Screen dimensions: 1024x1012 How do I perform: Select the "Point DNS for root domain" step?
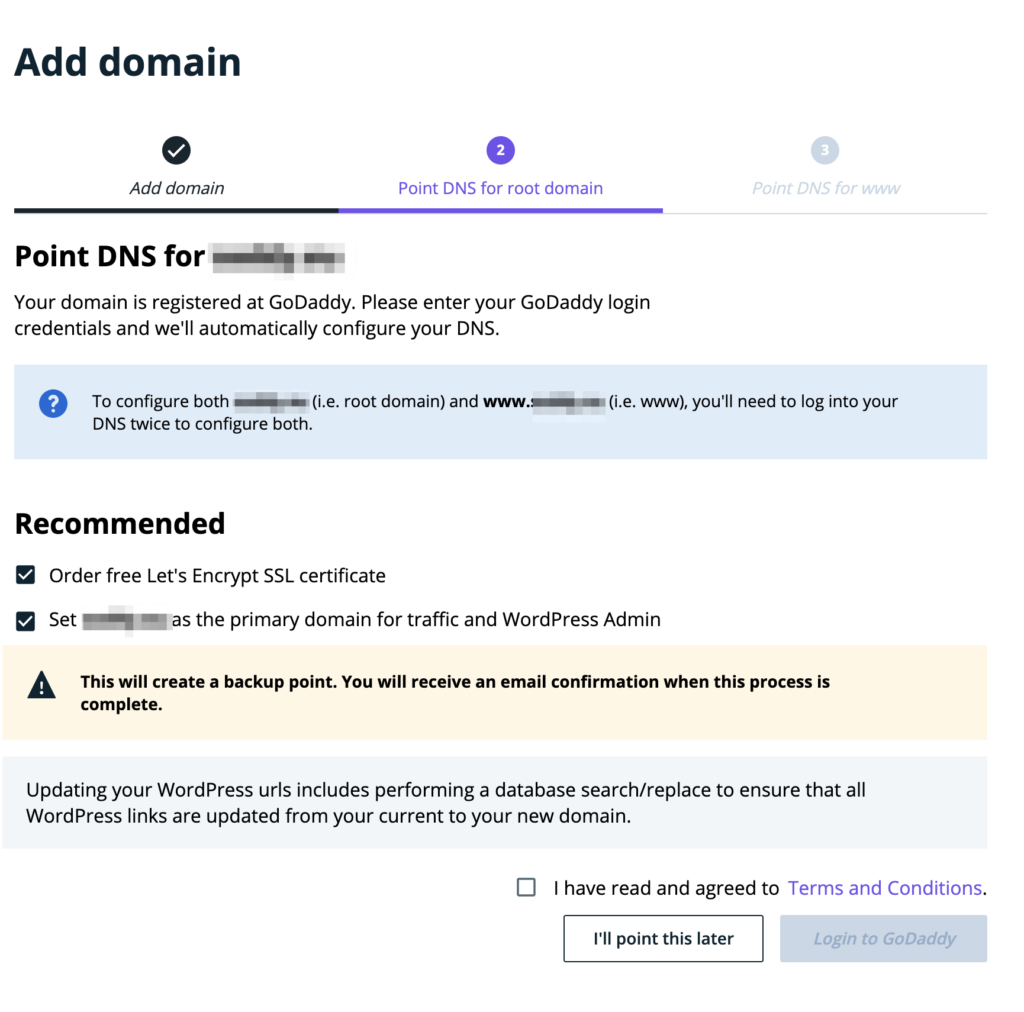(500, 188)
